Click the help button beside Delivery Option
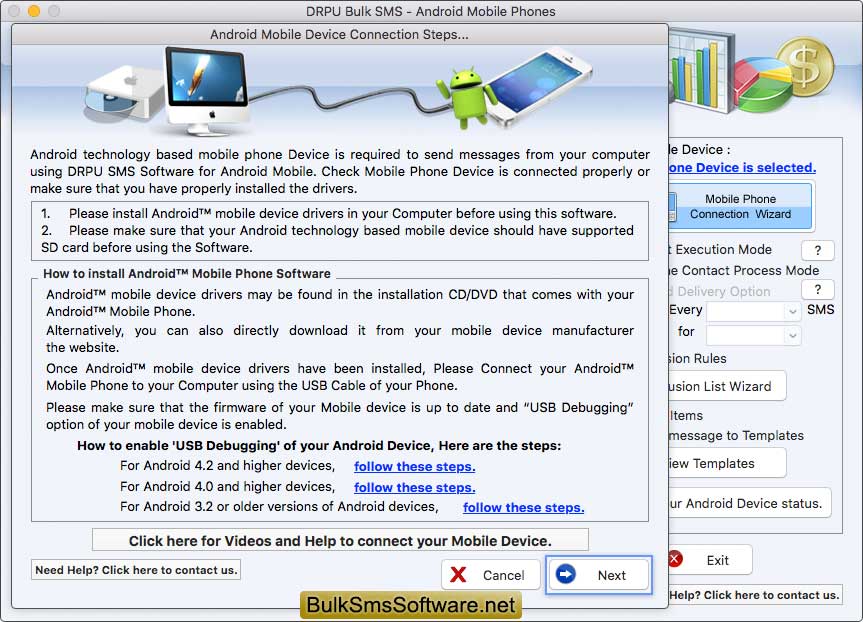This screenshot has width=863, height=622. pos(818,290)
